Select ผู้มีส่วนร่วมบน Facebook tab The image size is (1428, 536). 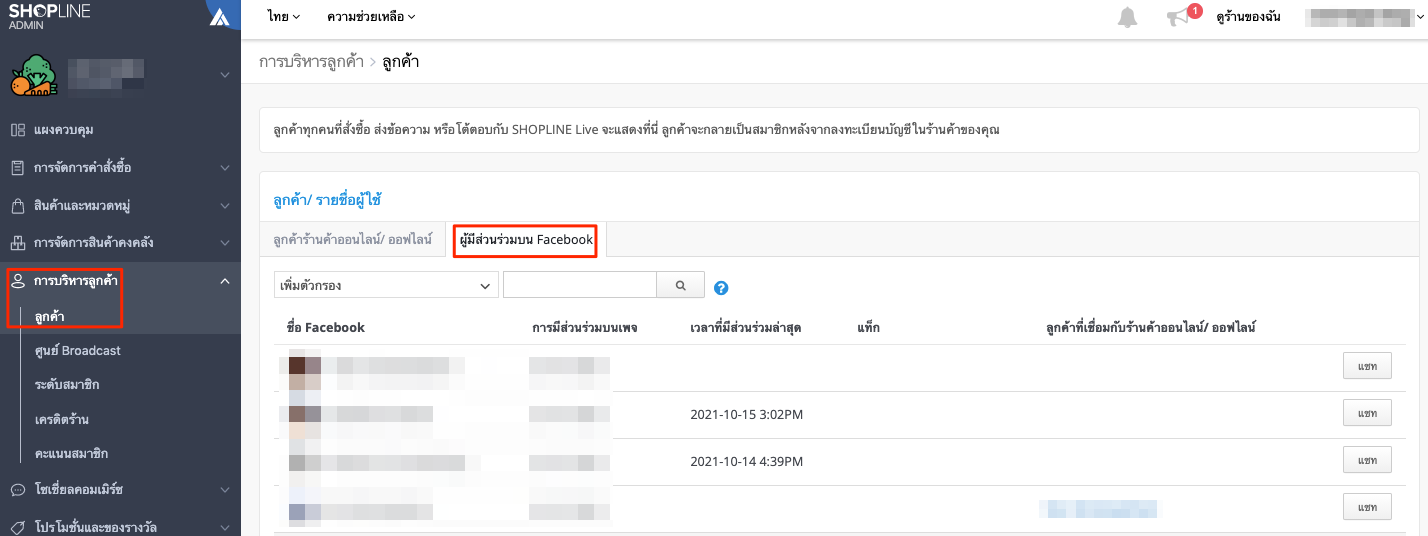pyautogui.click(x=526, y=240)
